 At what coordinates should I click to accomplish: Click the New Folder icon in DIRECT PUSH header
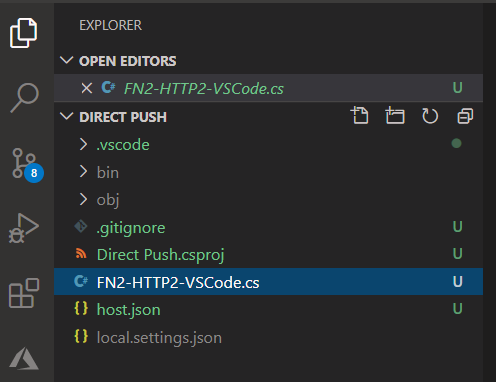coord(395,116)
